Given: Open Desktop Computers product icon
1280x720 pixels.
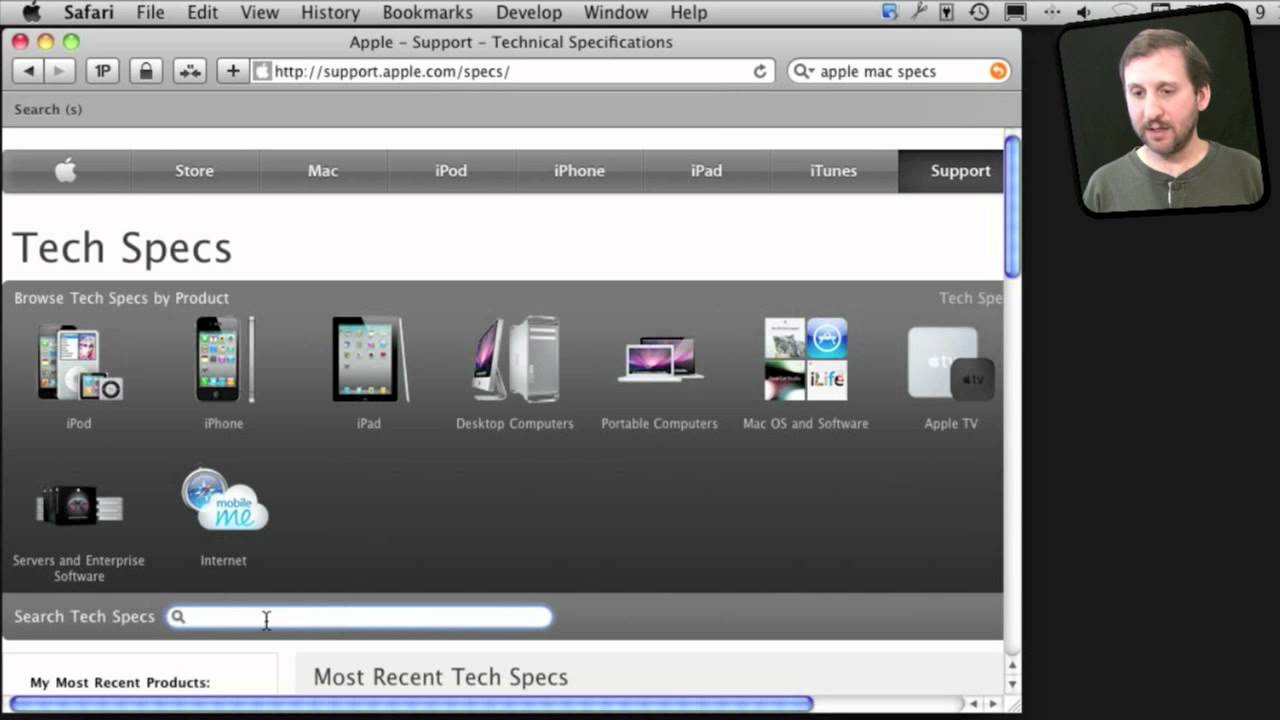Looking at the screenshot, I should (515, 359).
